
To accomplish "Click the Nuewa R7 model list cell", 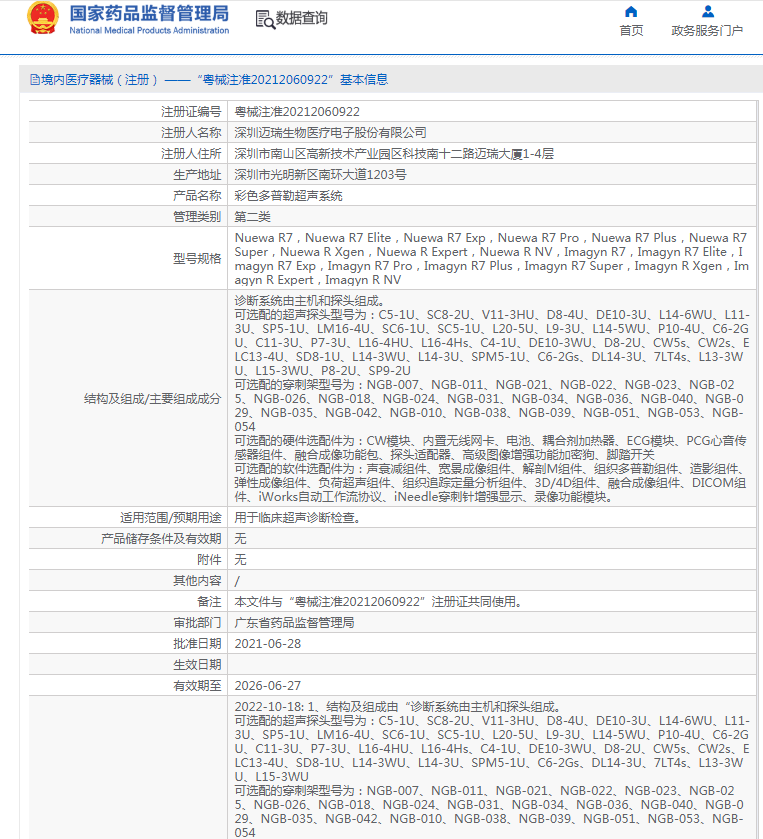I will (492, 259).
